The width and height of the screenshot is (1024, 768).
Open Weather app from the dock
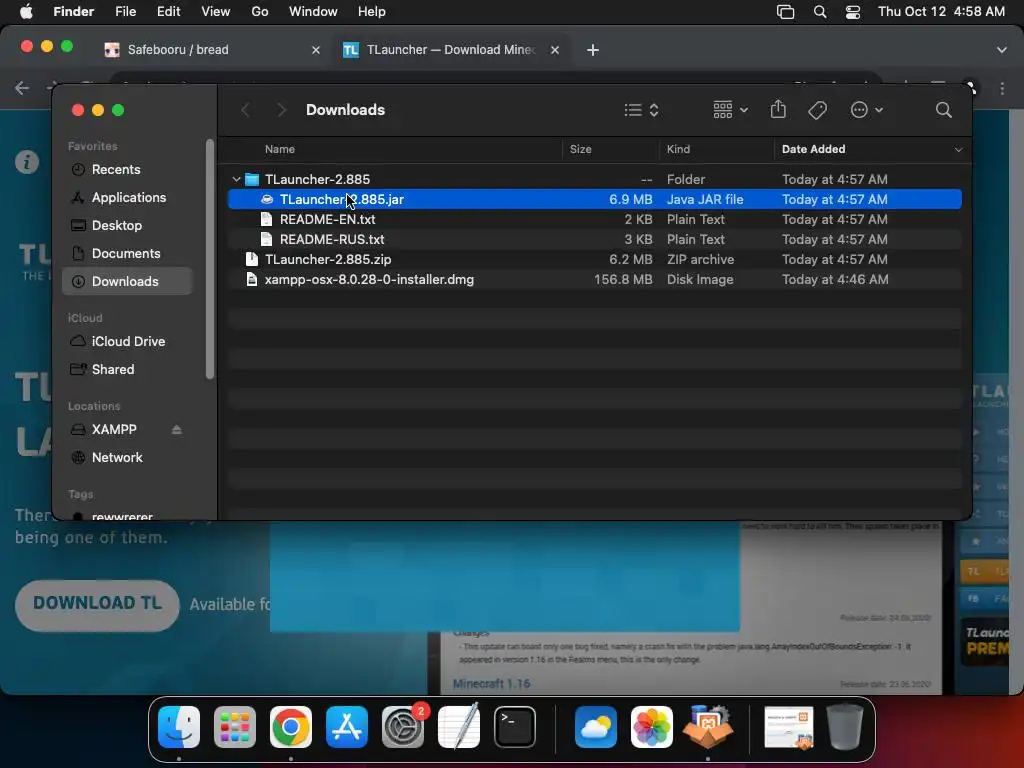596,727
